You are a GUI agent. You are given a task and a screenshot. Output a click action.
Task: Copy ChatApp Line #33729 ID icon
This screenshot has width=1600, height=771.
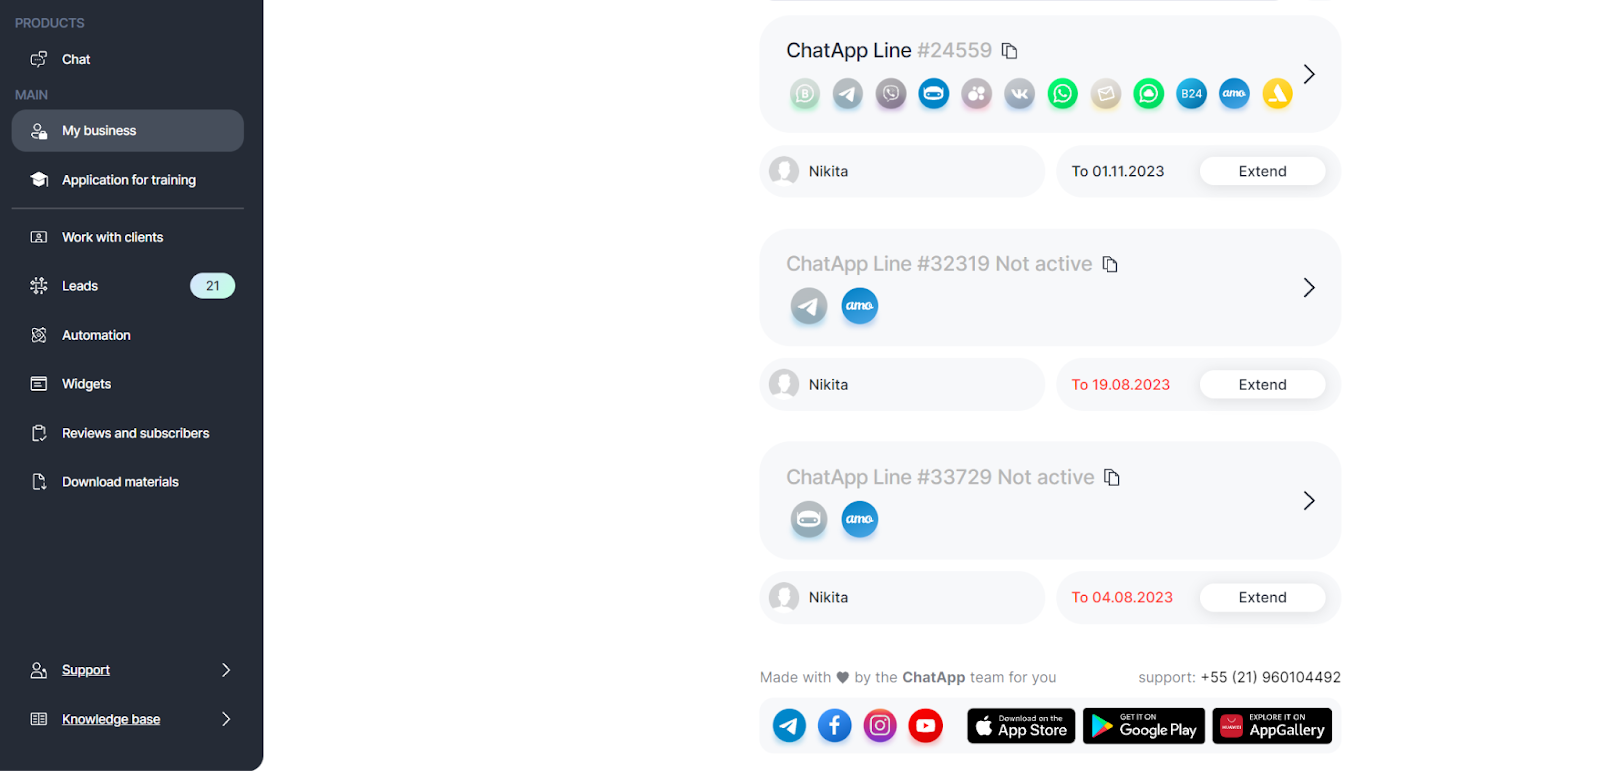point(1111,477)
